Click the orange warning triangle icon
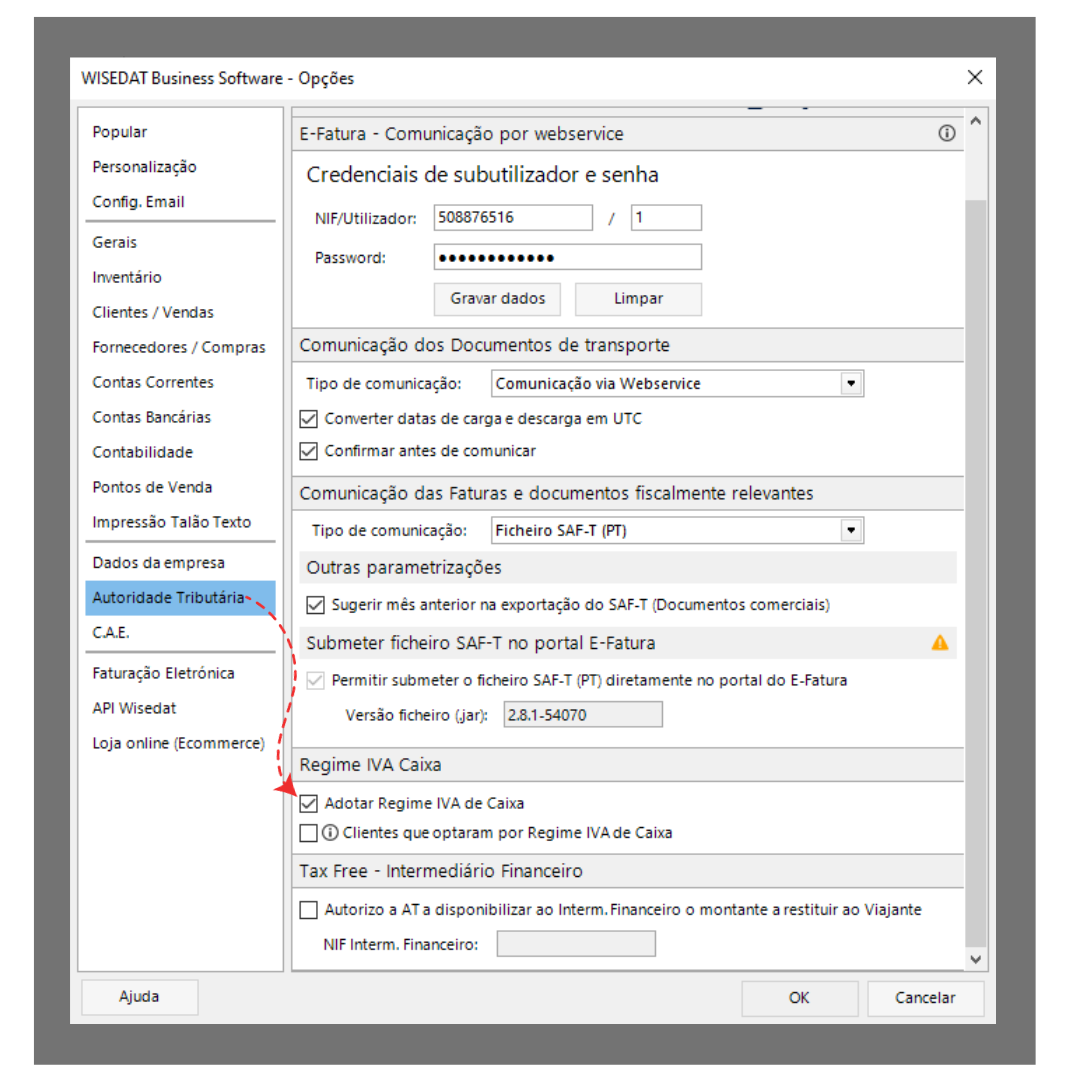Viewport: 1066px width, 1078px height. (x=939, y=642)
